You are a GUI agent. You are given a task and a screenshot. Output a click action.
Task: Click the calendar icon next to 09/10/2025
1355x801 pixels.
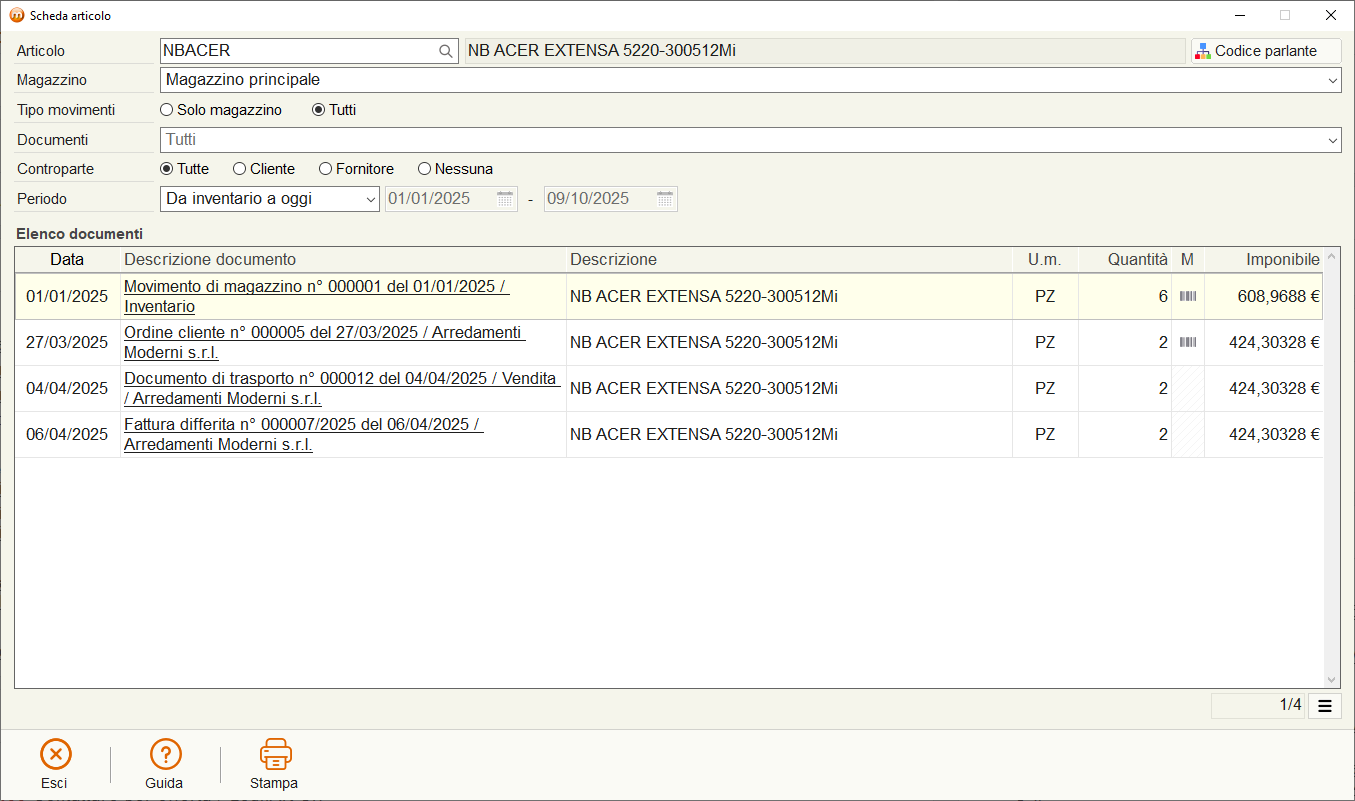point(665,198)
